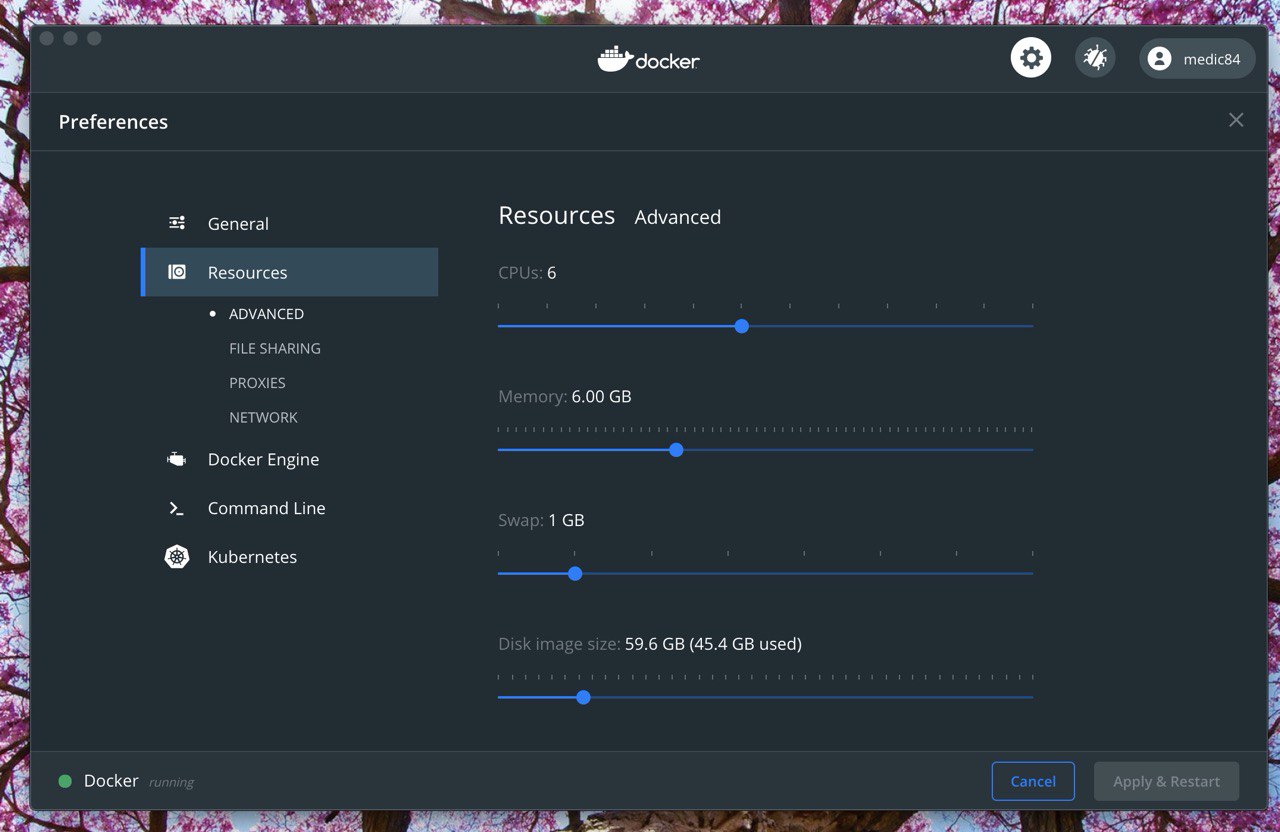This screenshot has height=832, width=1280.
Task: Click the Command Line prompt icon
Action: click(x=176, y=508)
